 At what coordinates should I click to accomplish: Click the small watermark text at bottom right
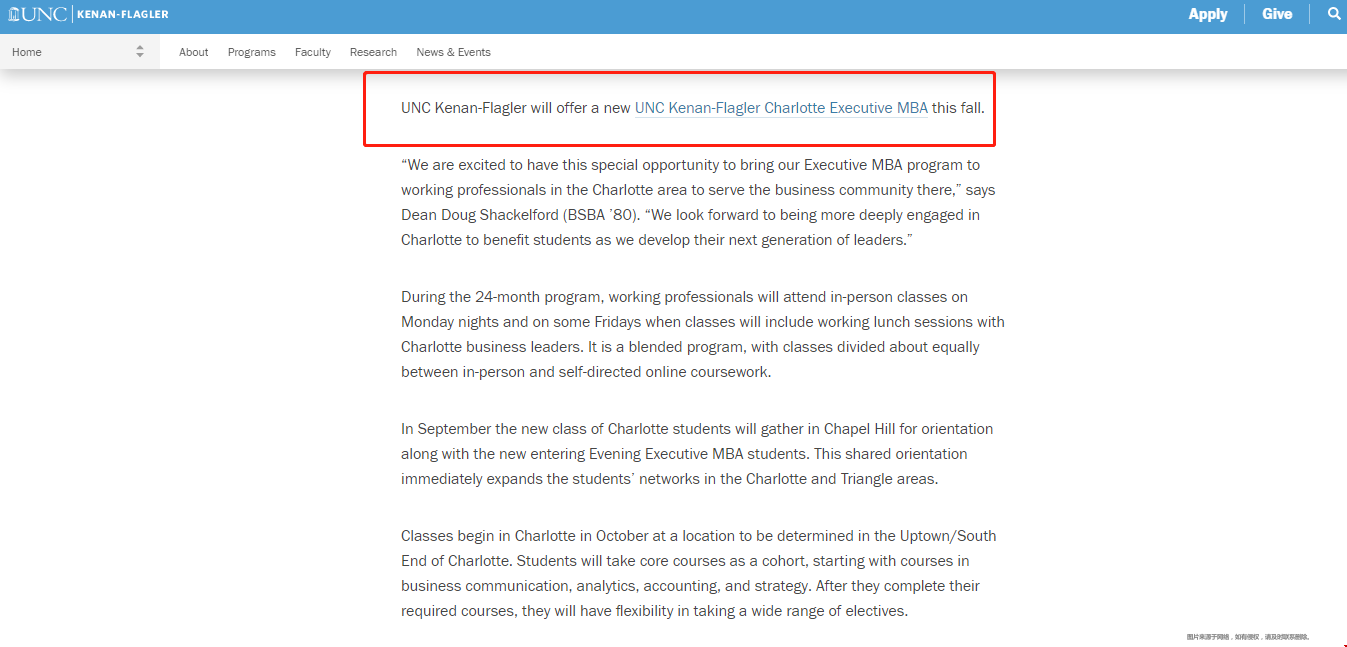tap(1247, 636)
